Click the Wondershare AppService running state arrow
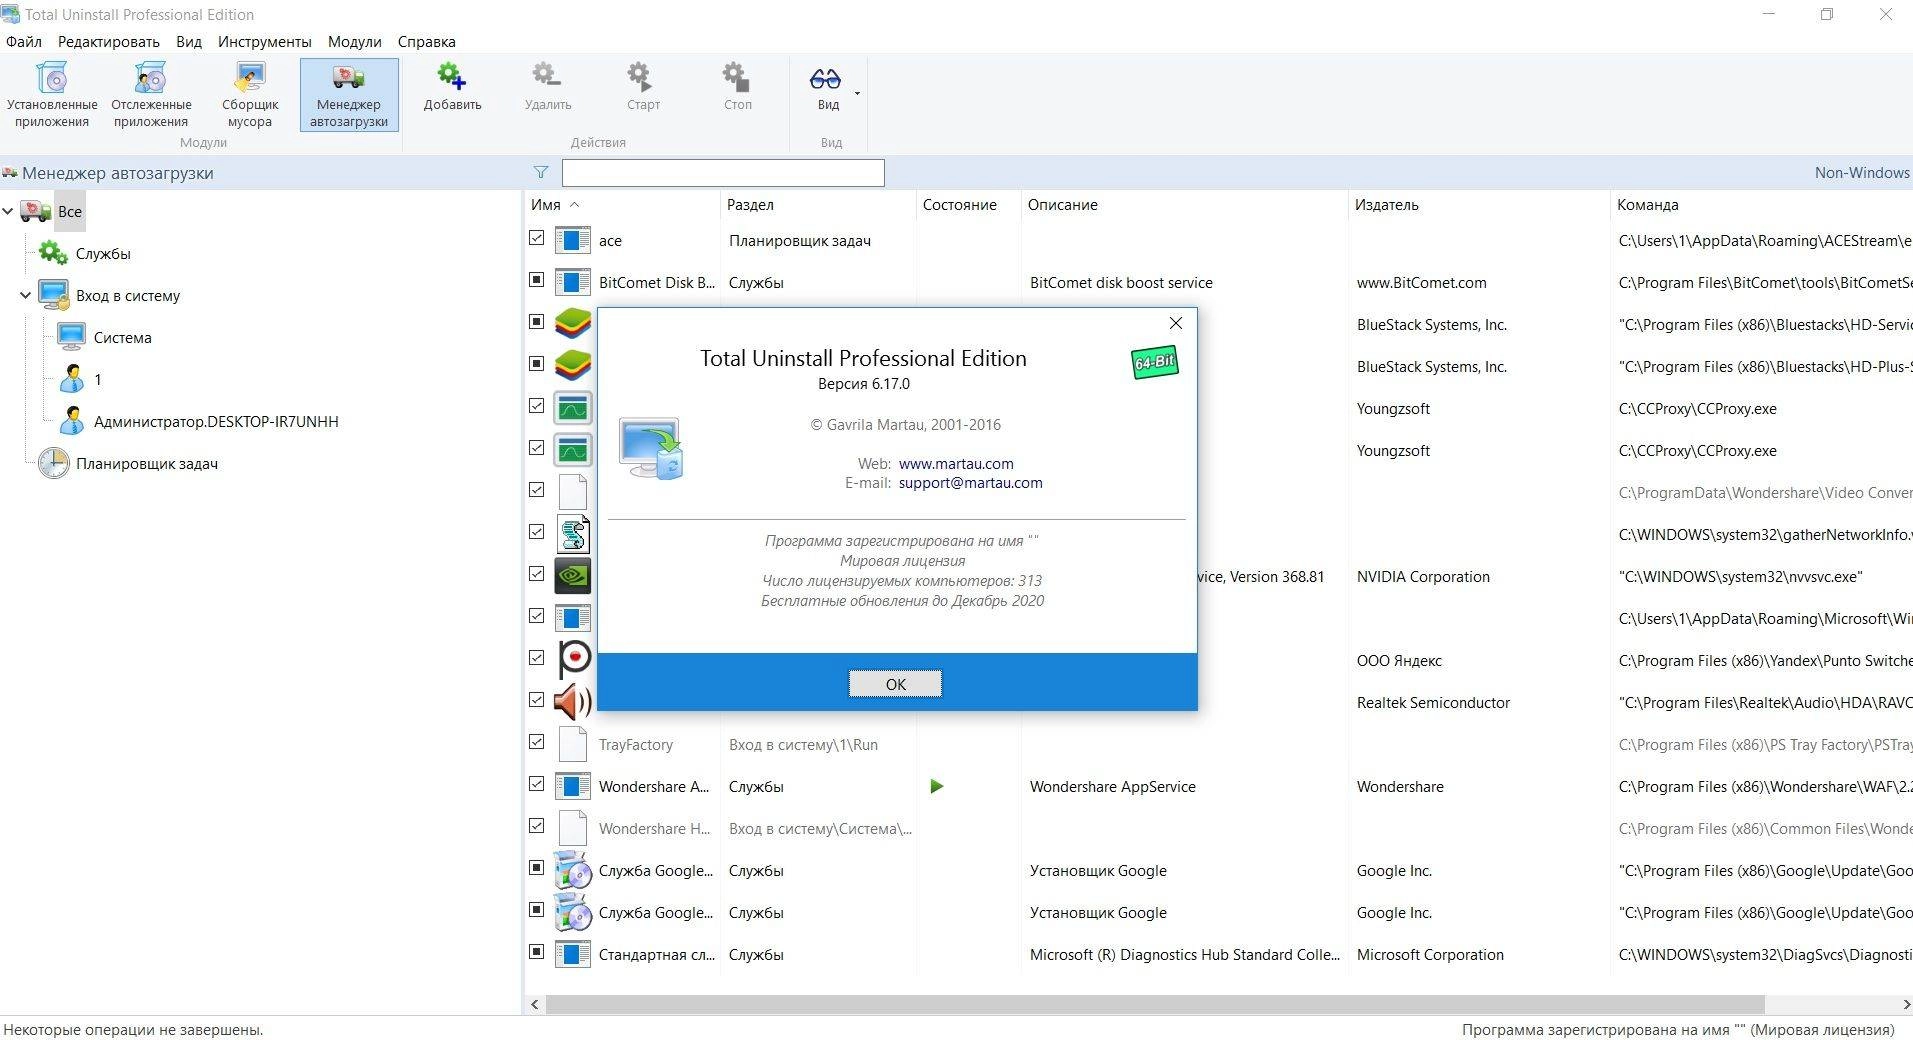 (x=936, y=786)
